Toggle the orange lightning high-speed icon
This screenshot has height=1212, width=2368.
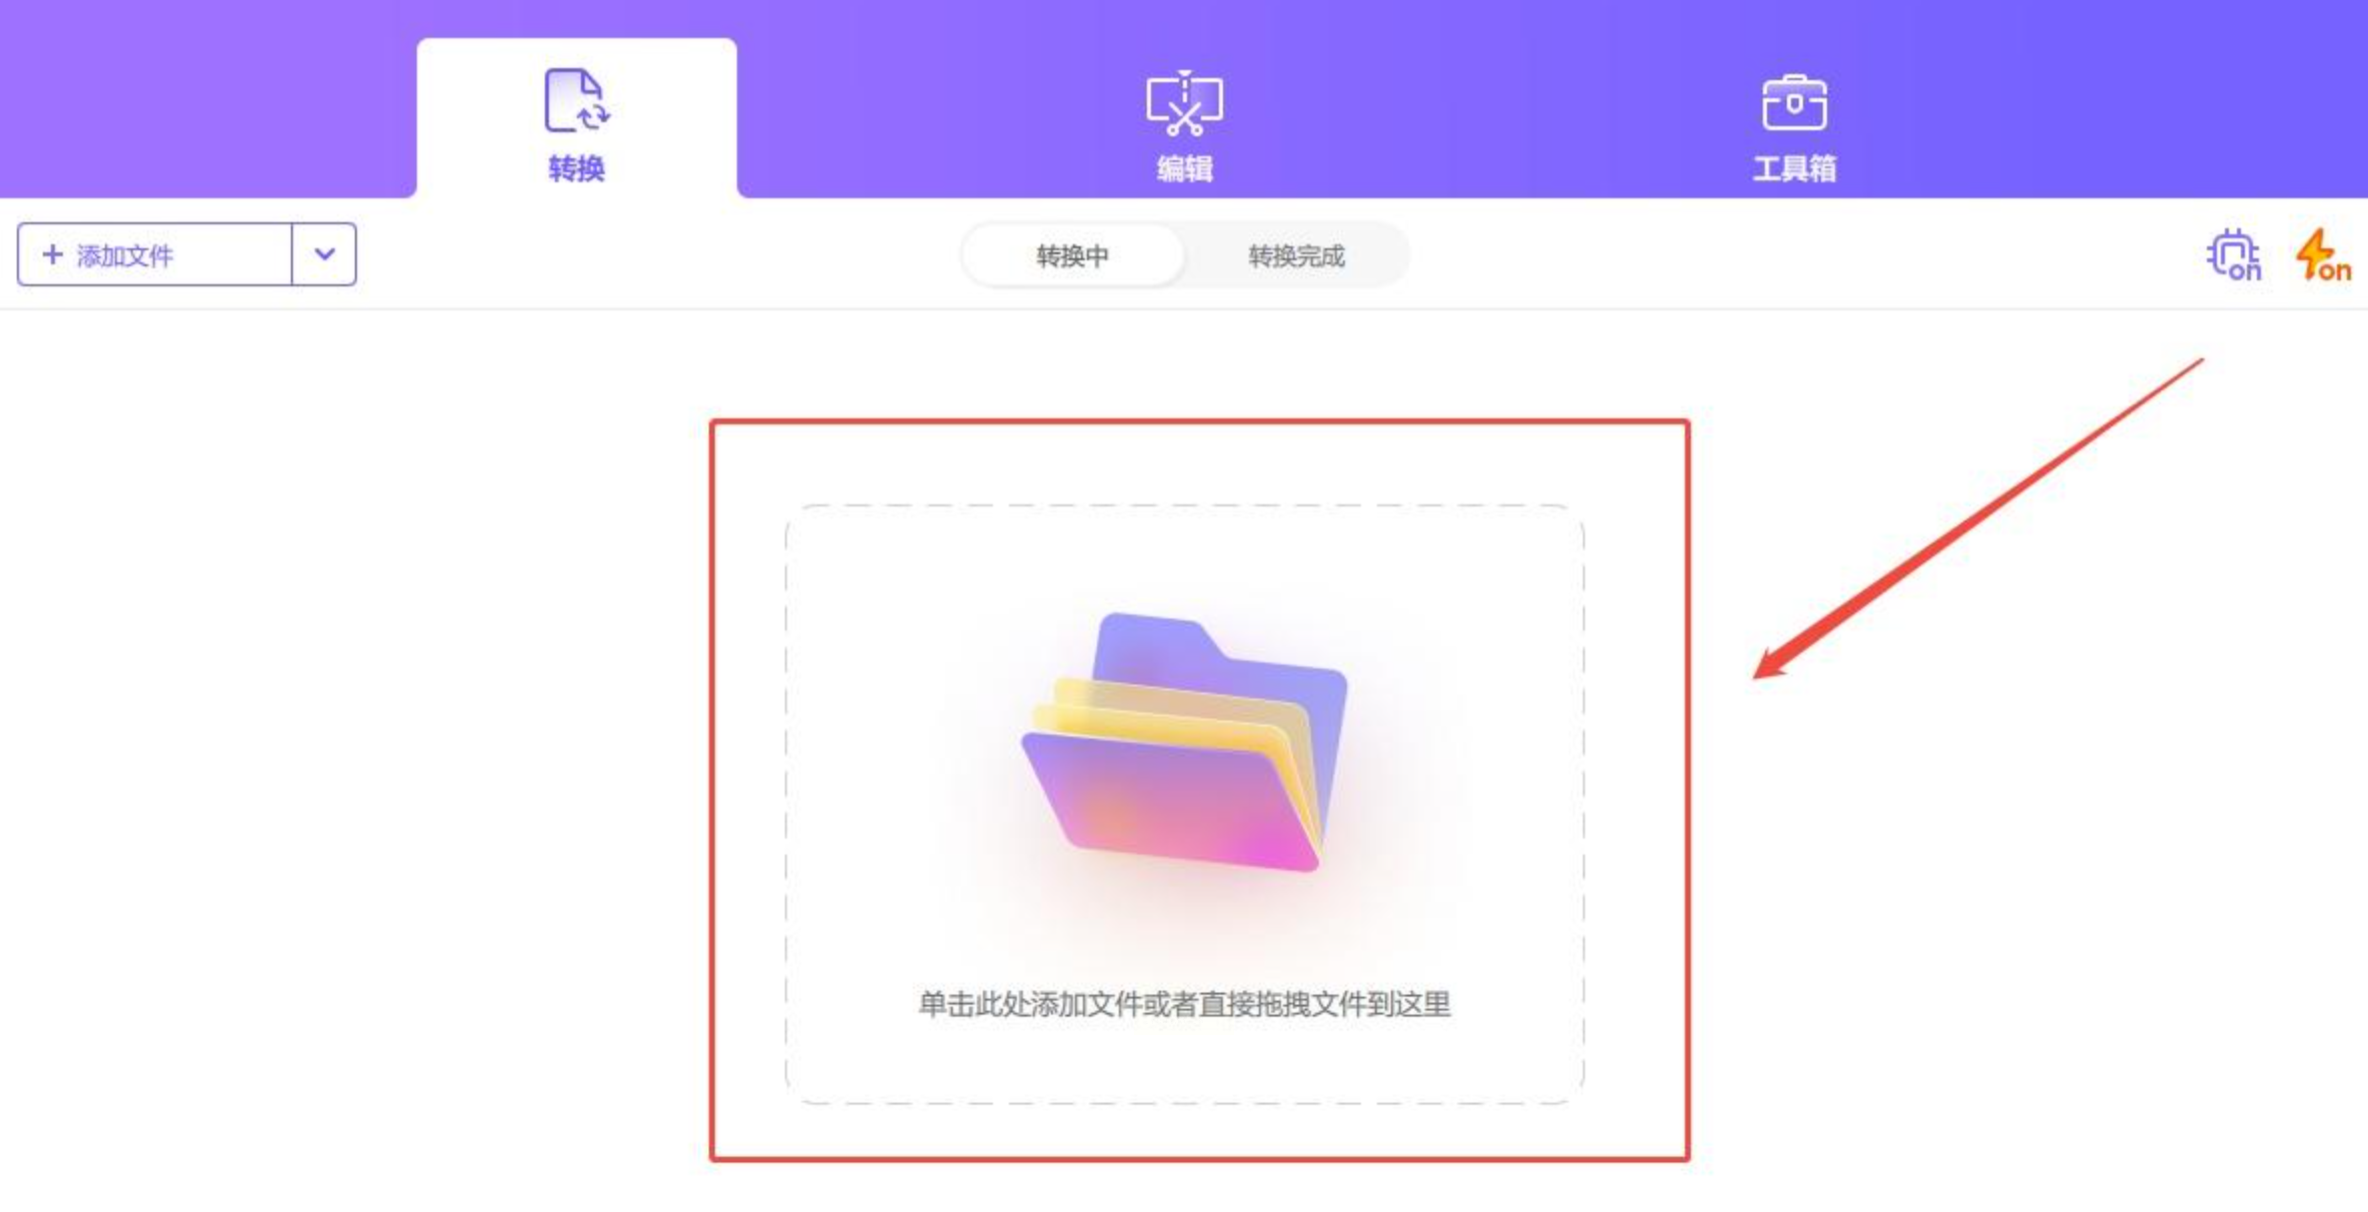tap(2322, 255)
